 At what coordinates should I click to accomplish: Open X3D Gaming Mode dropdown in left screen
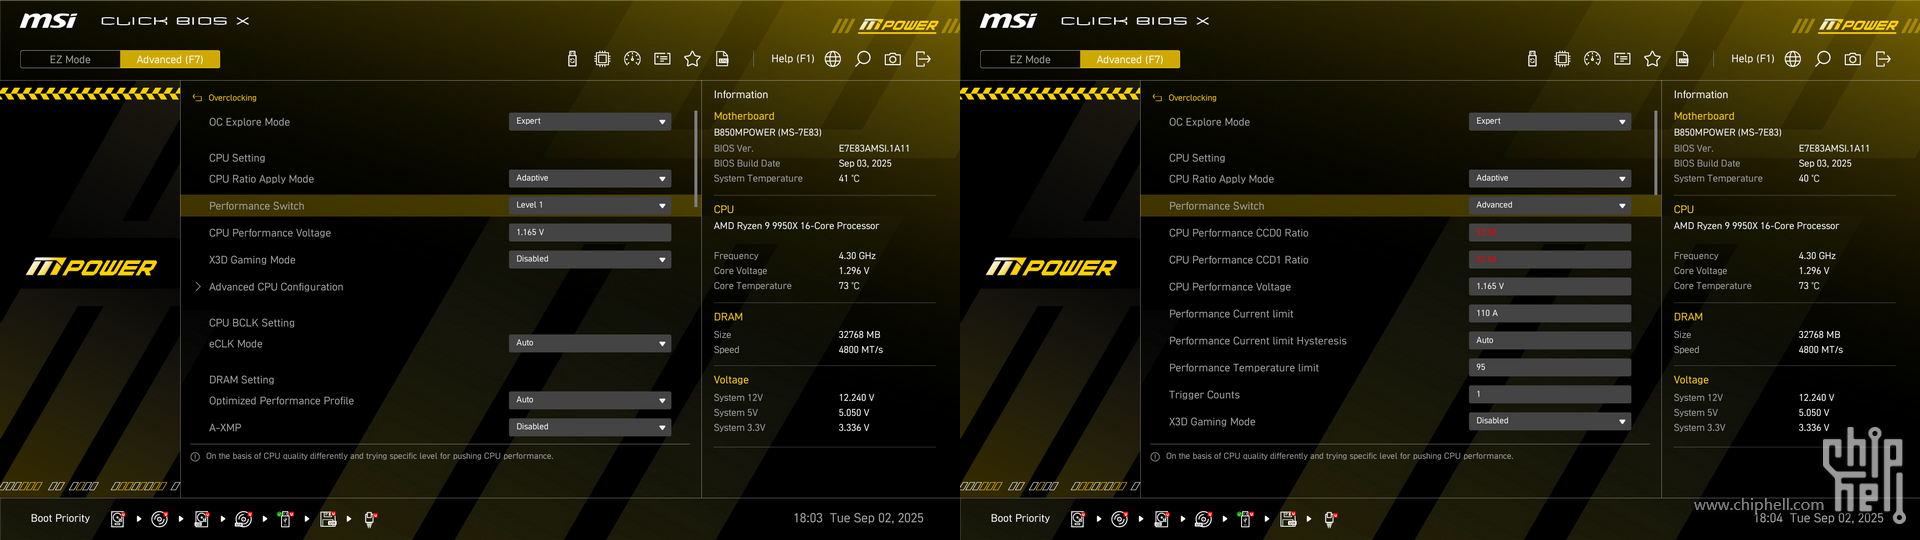tap(590, 259)
